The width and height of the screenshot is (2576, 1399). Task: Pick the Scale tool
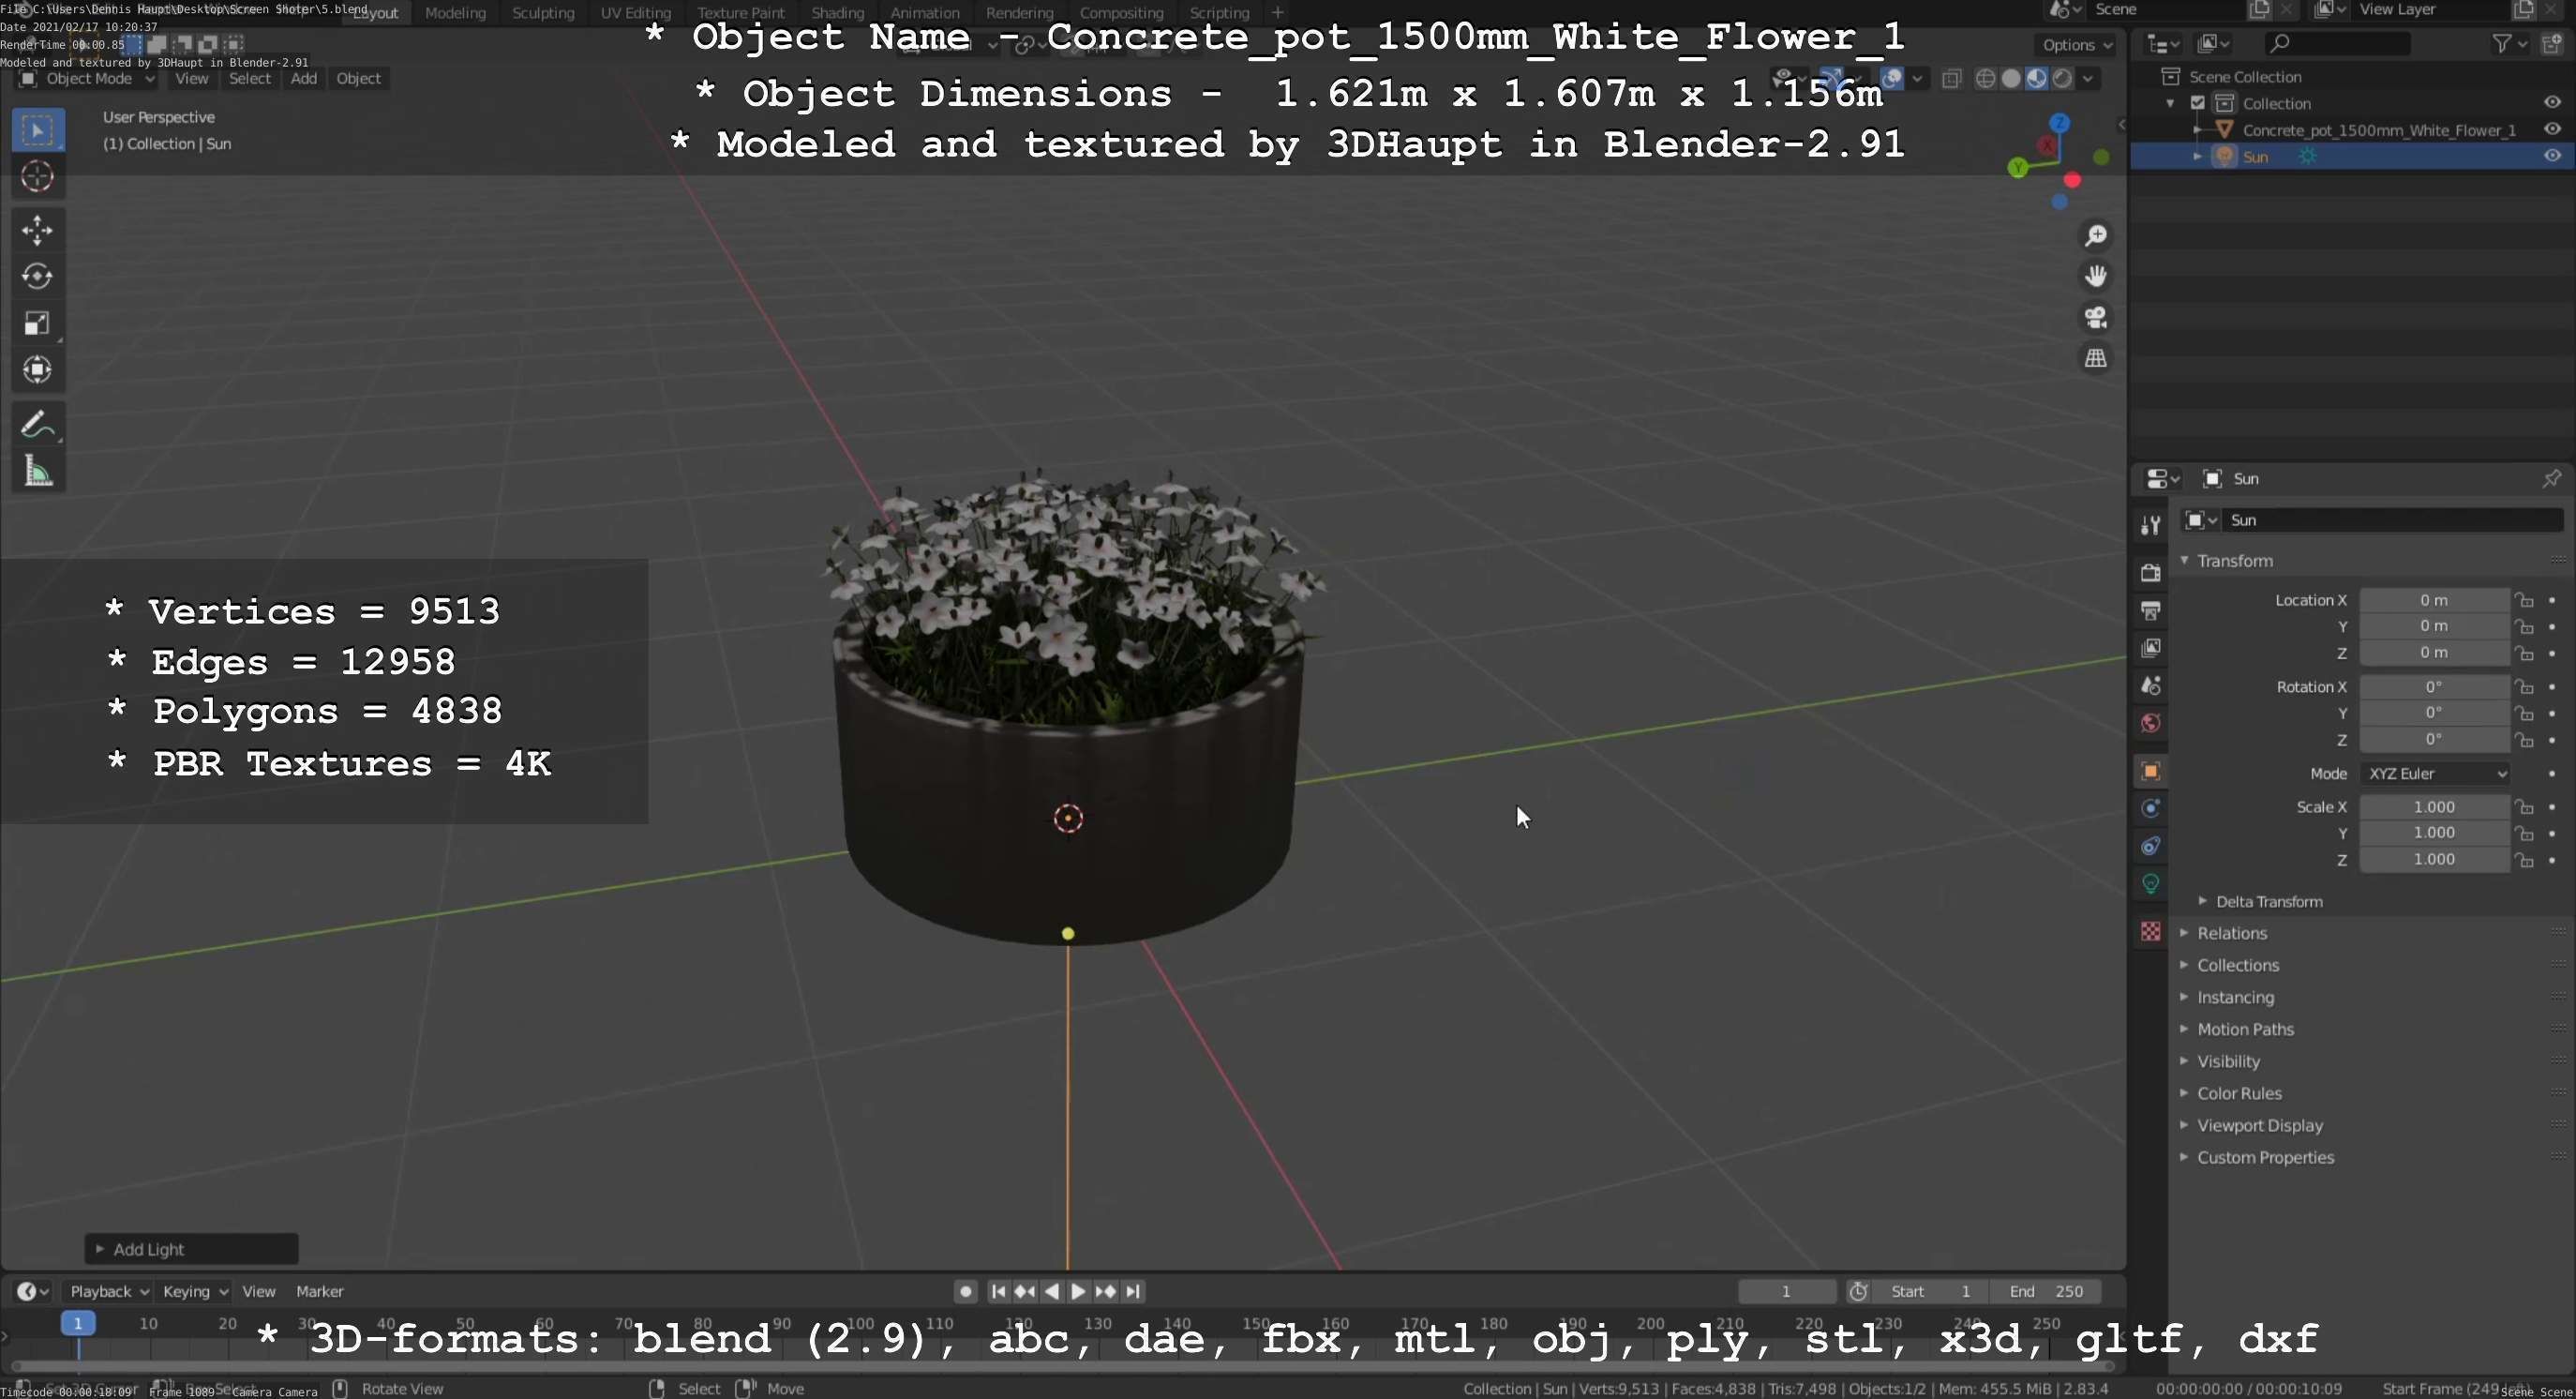click(38, 323)
